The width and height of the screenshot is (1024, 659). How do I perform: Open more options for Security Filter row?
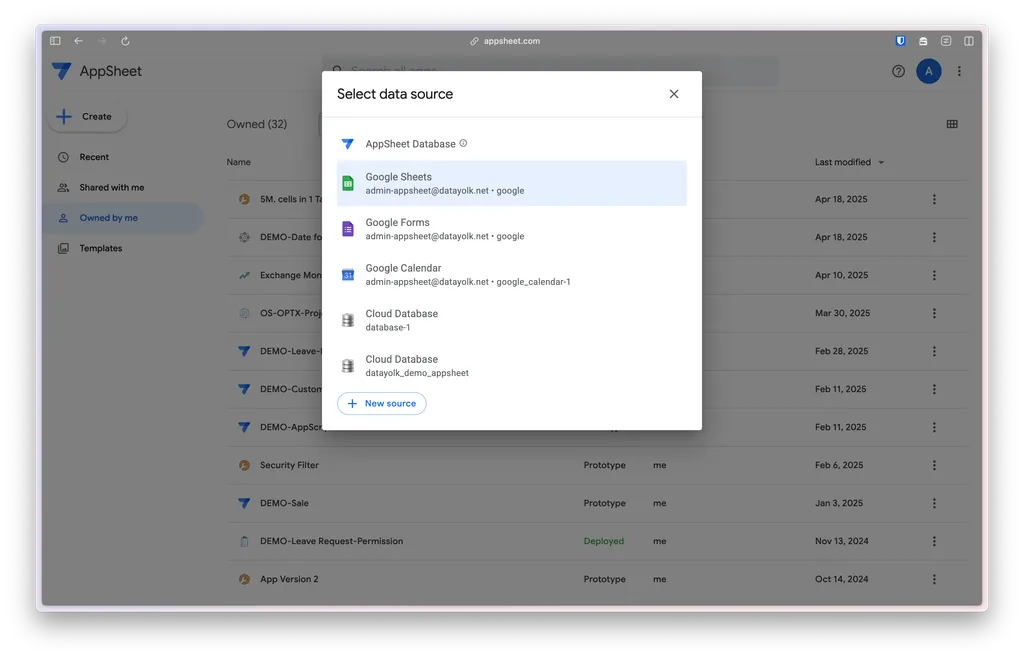[x=934, y=465]
